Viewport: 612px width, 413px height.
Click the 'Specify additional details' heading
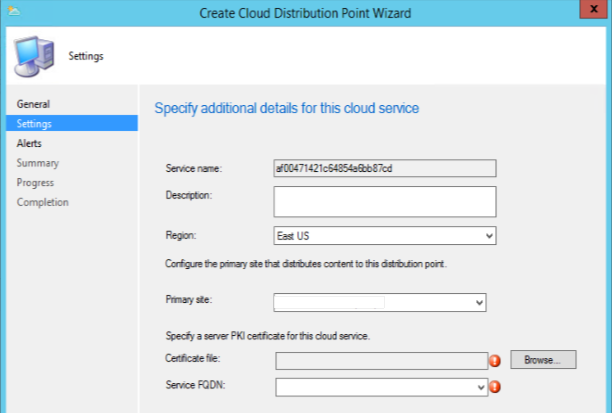click(286, 108)
